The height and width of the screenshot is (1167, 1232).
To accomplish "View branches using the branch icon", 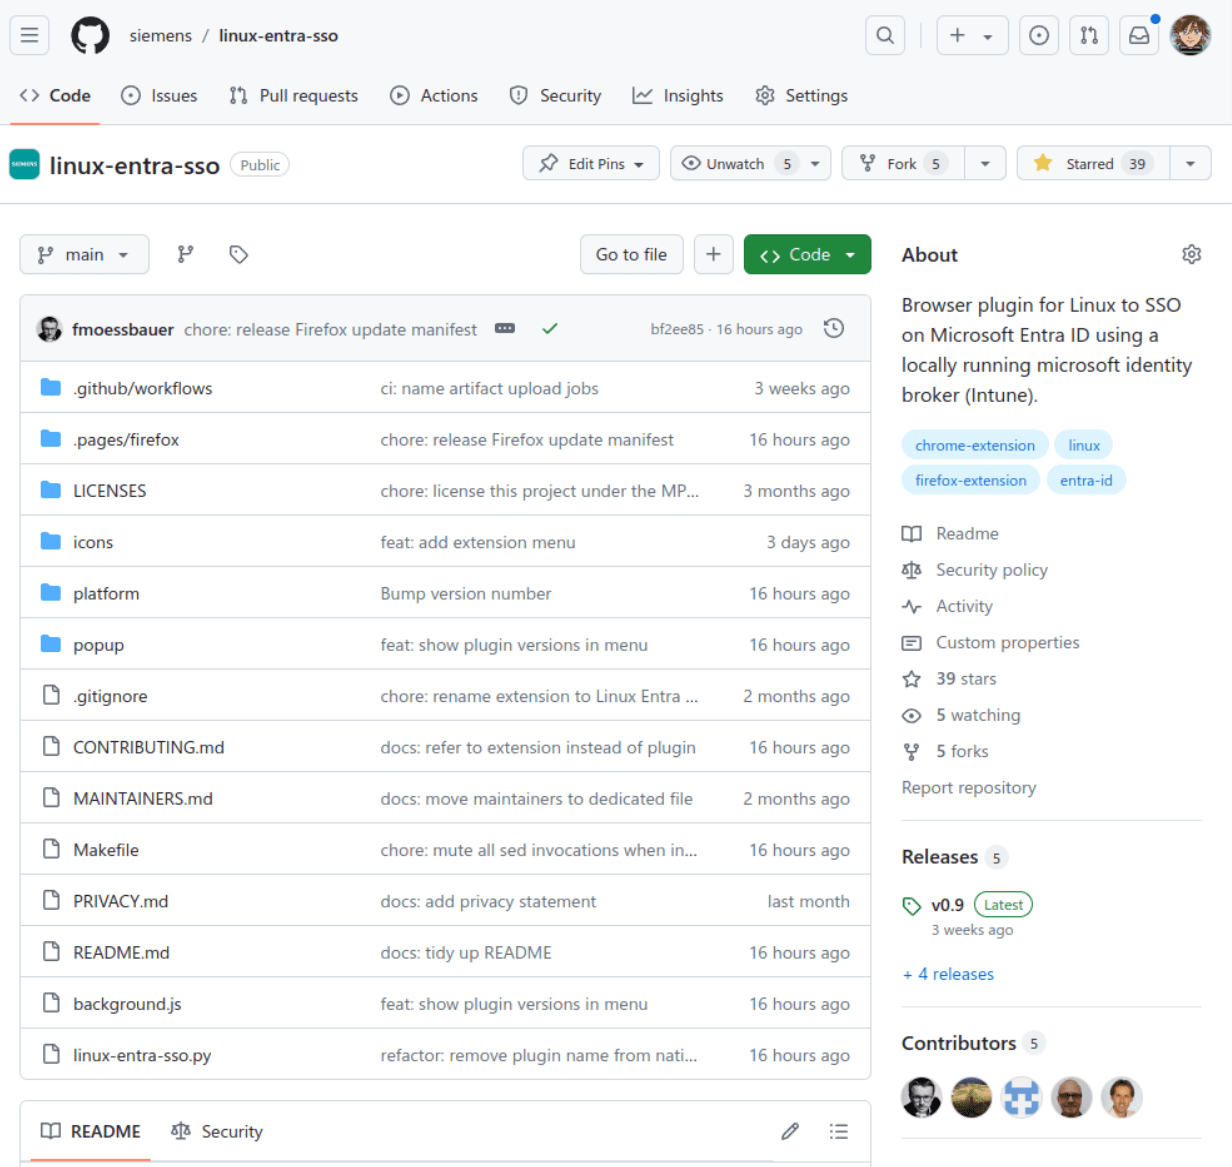I will pos(186,255).
